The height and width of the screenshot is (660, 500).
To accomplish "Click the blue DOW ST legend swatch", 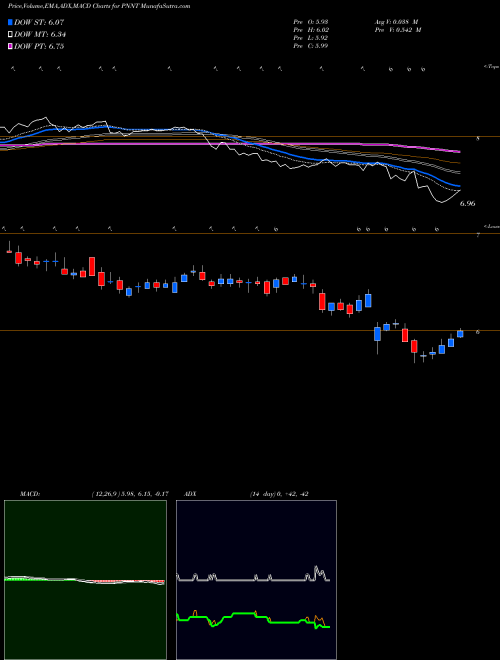I will tap(11, 22).
